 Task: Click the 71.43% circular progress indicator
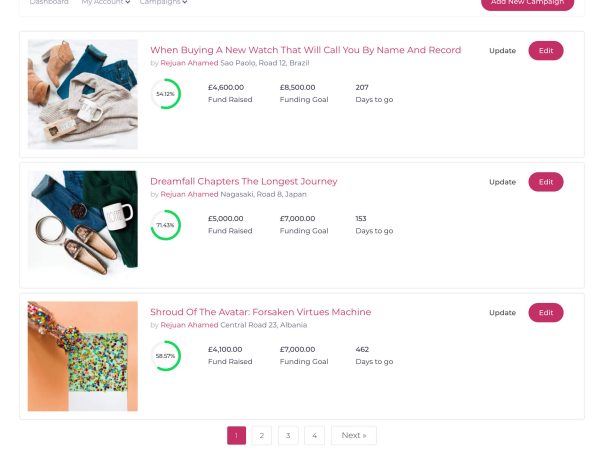click(166, 225)
